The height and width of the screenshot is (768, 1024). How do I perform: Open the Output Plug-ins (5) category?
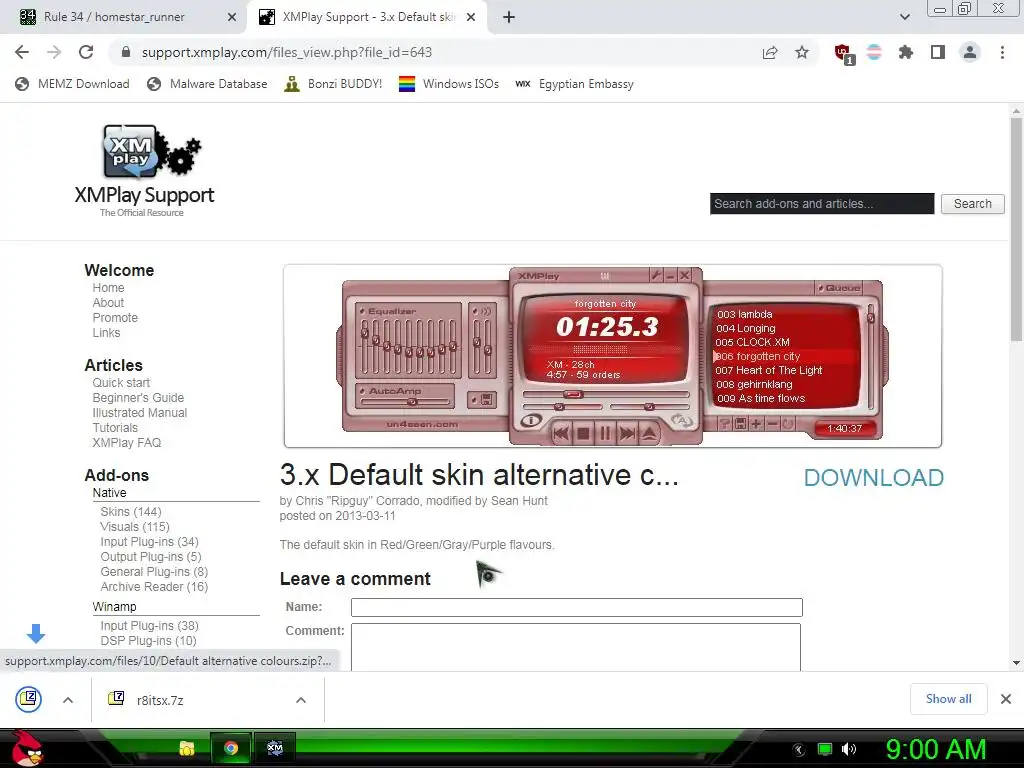click(151, 557)
